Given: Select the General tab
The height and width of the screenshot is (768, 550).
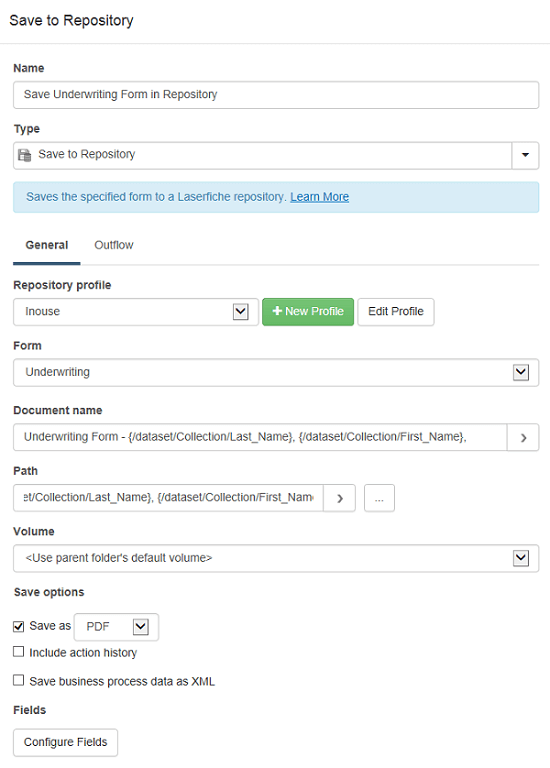Looking at the screenshot, I should pos(47,245).
